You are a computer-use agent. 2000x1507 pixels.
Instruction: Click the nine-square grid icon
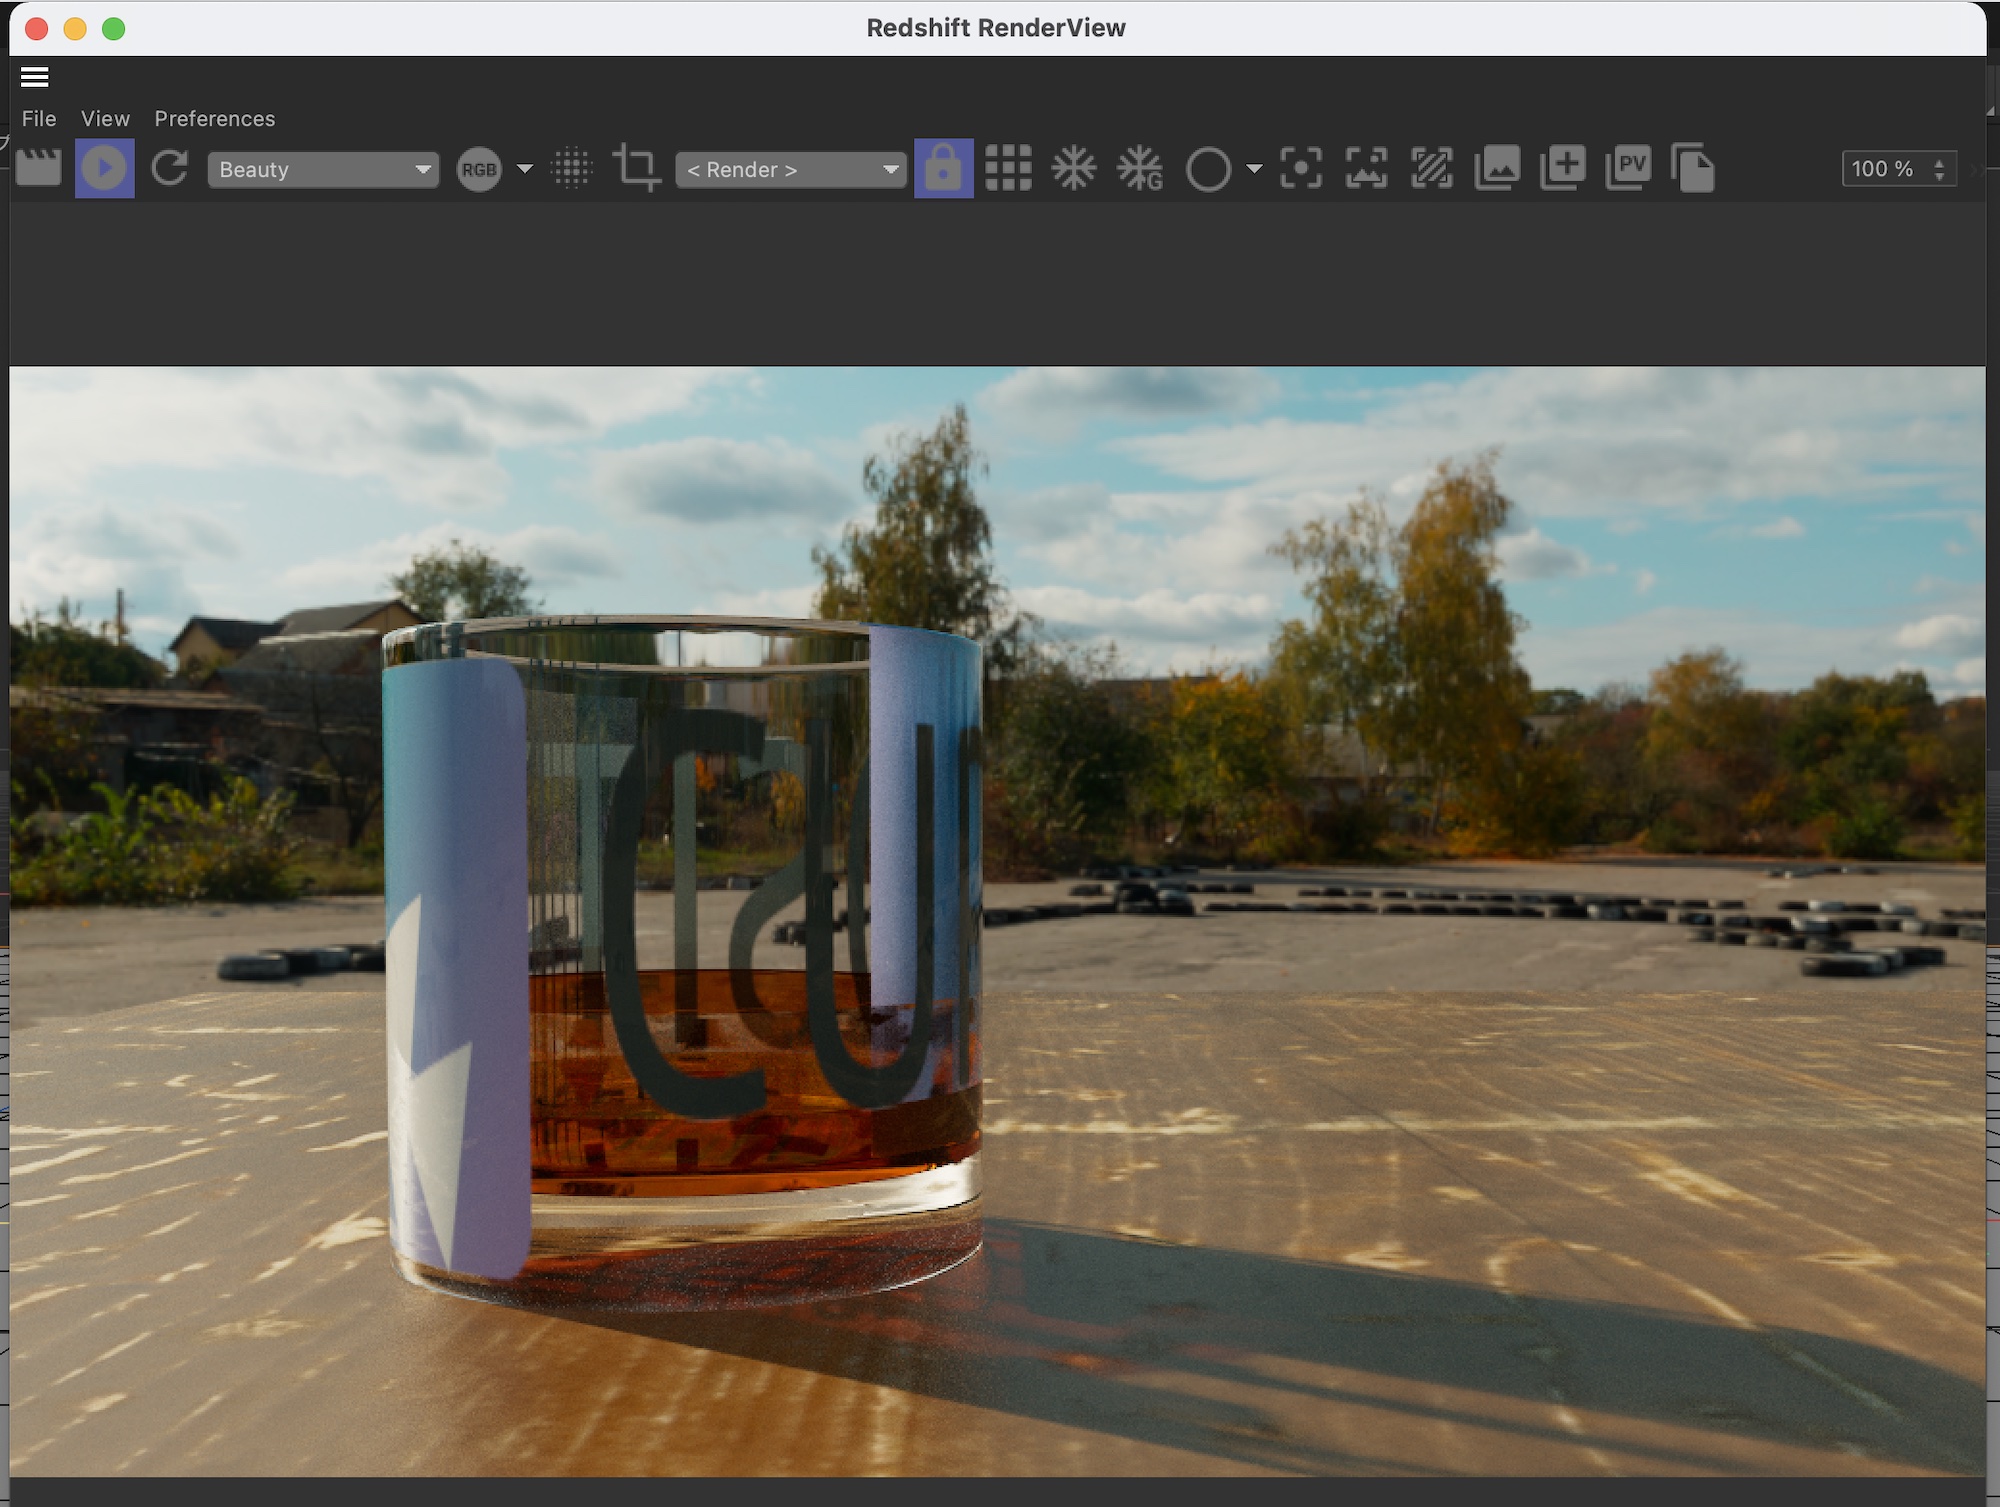1008,168
